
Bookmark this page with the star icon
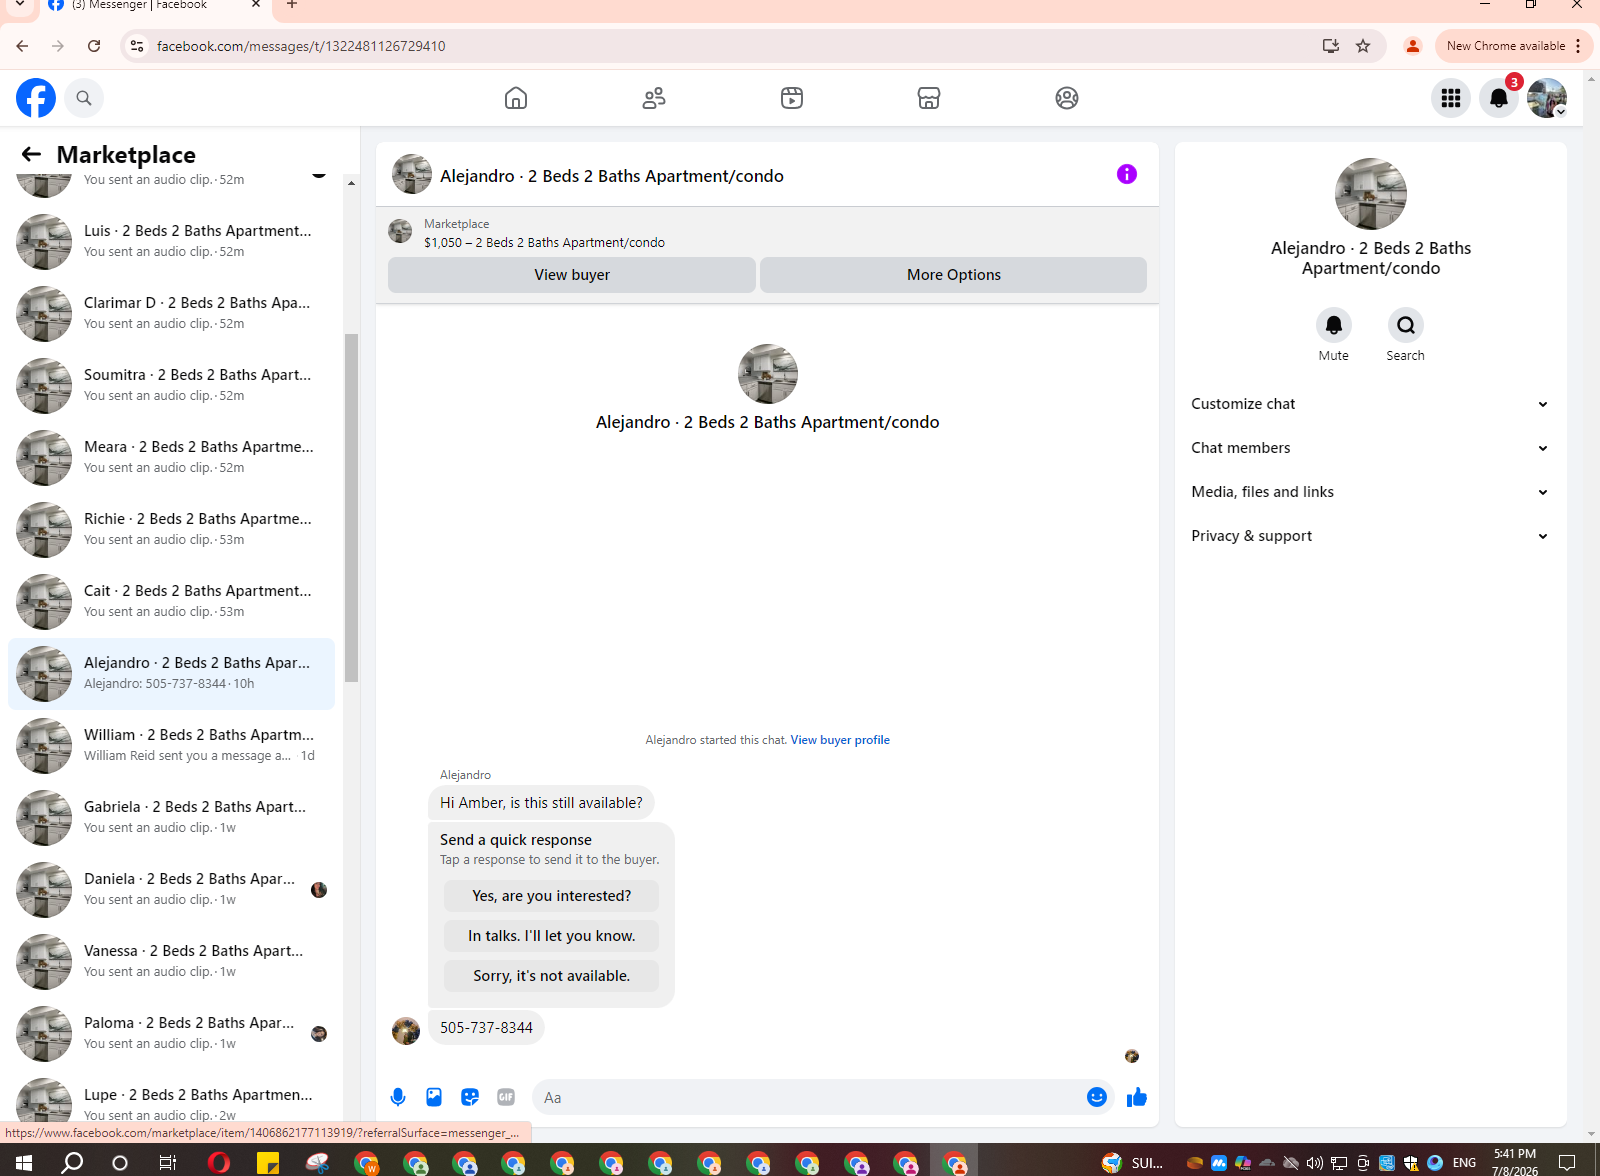[x=1363, y=46]
